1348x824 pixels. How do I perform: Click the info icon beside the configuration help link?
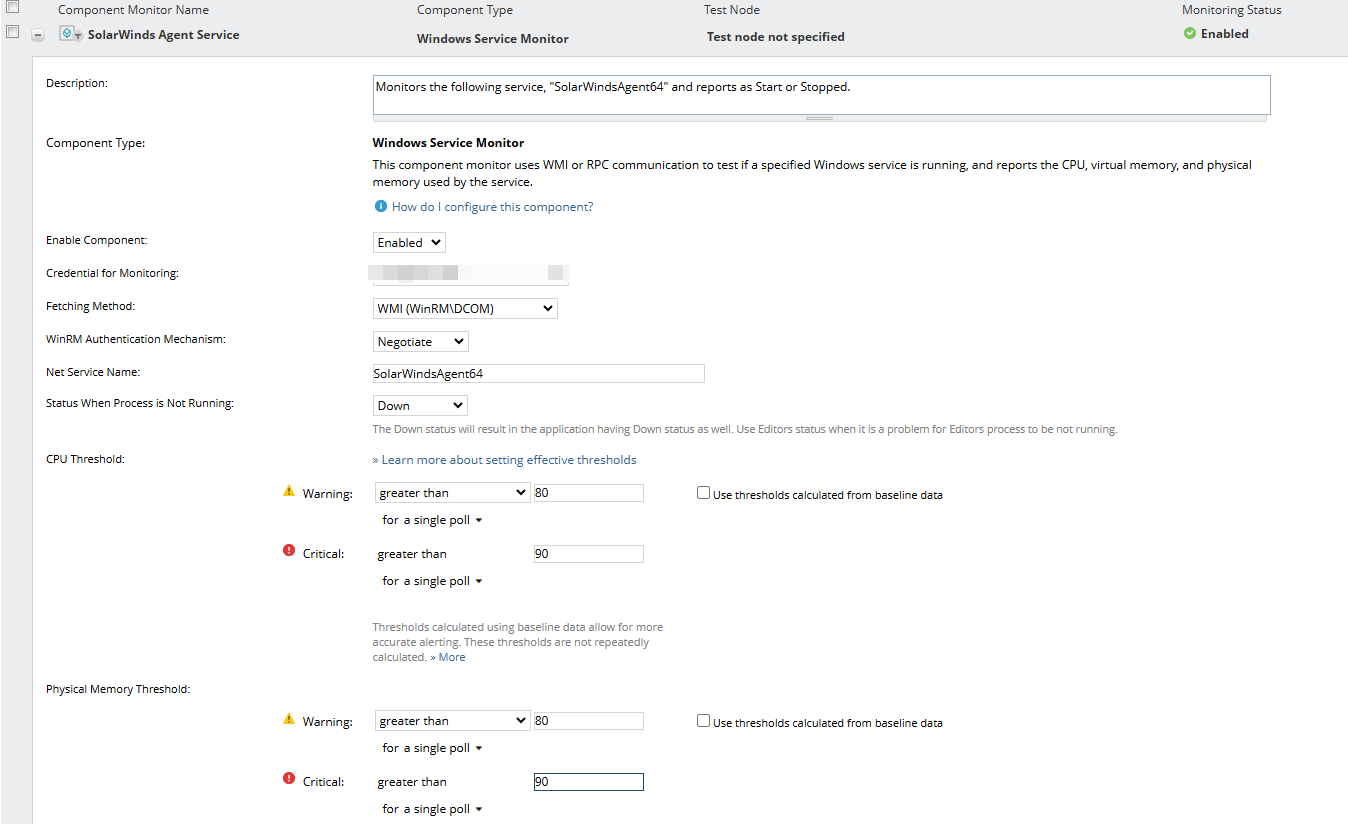point(380,207)
